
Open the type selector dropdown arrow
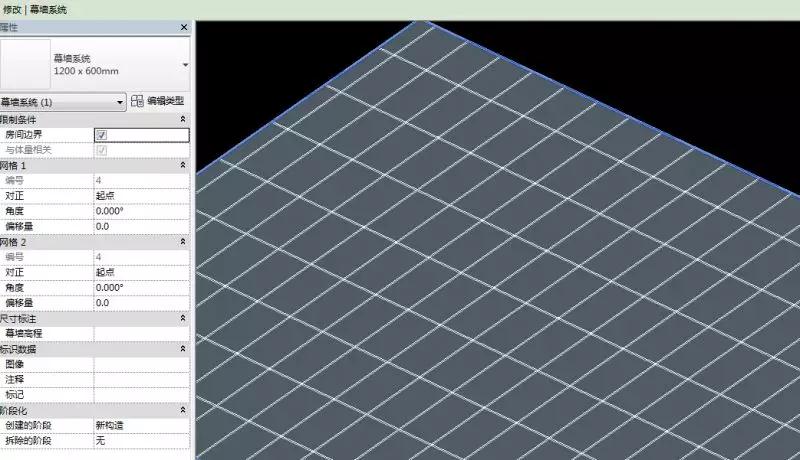point(185,65)
